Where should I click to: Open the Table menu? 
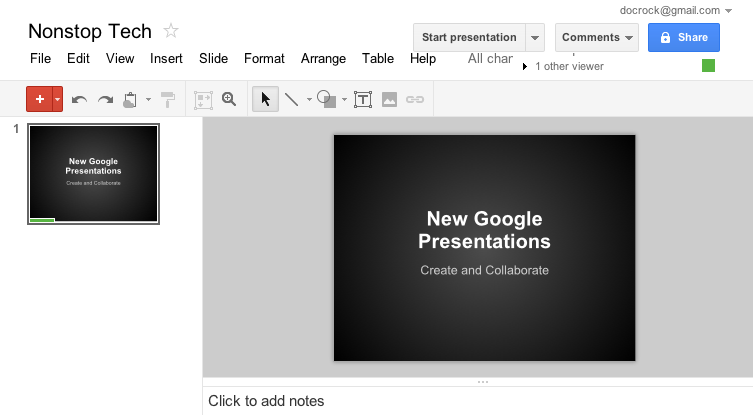point(378,59)
